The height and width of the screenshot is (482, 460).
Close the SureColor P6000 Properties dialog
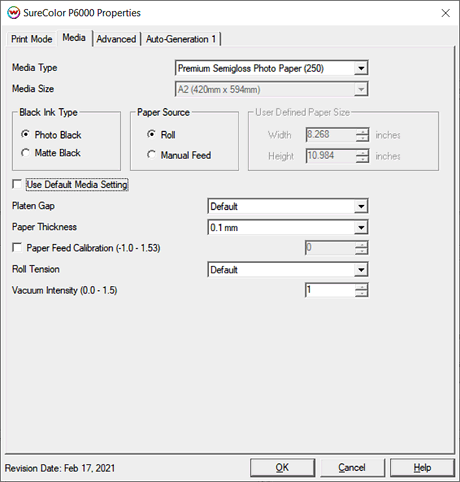tap(445, 13)
